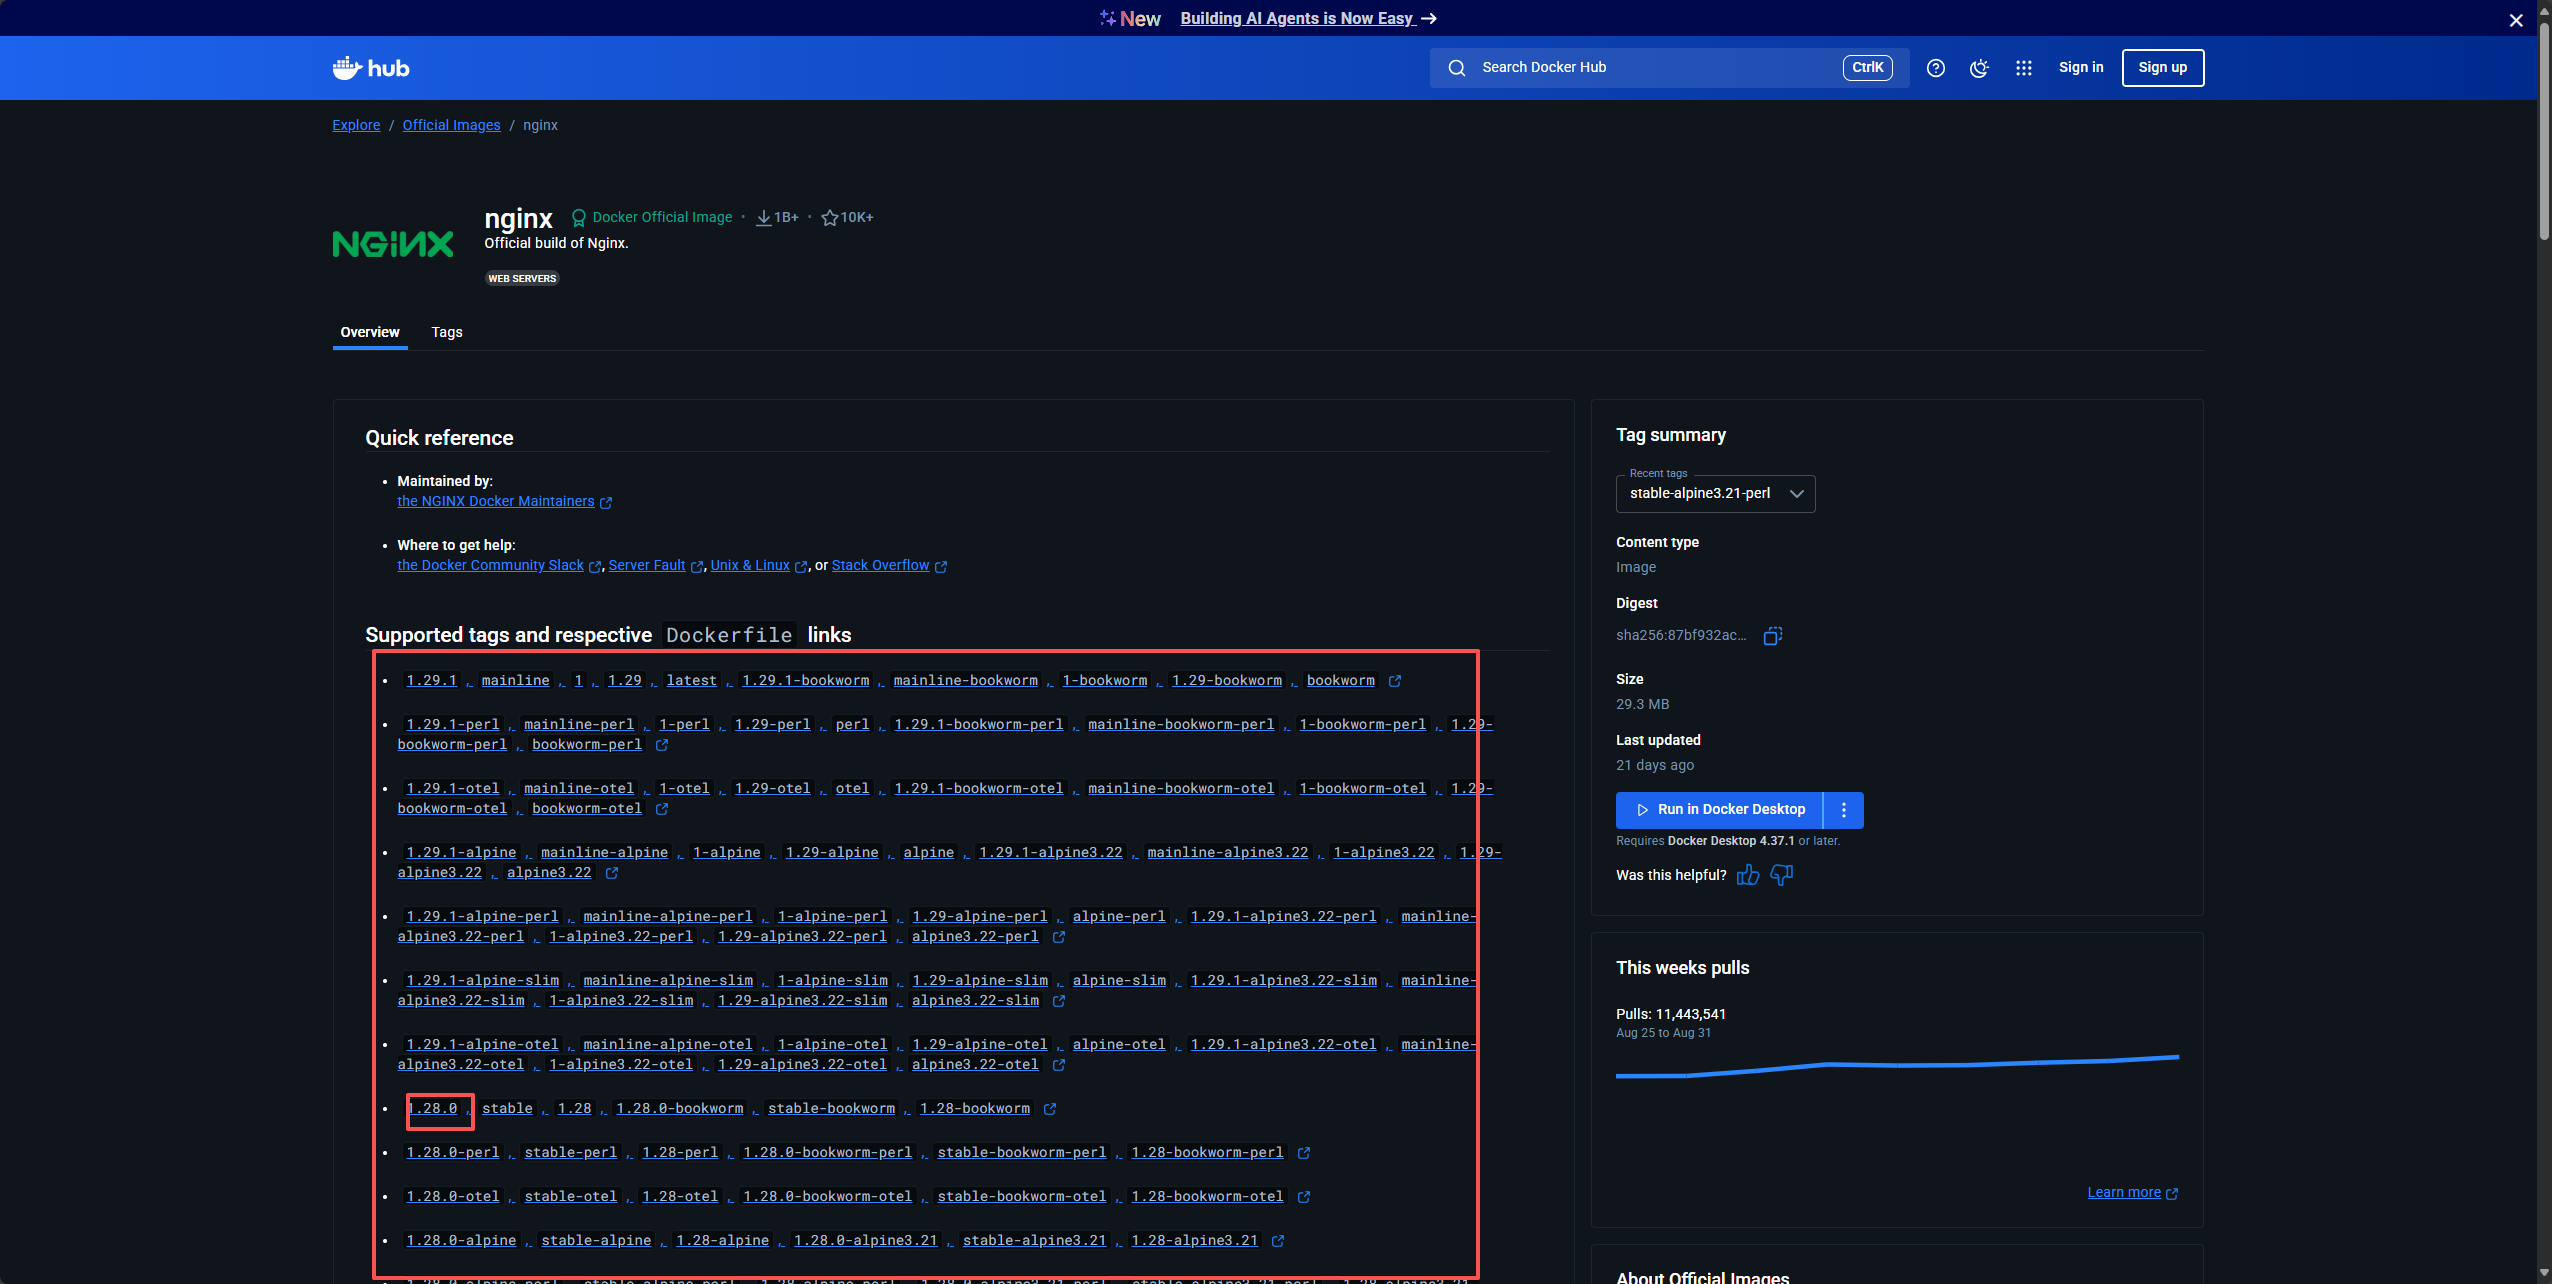Open external link icon after bookworm-otel
This screenshot has width=2552, height=1284.
[x=662, y=809]
